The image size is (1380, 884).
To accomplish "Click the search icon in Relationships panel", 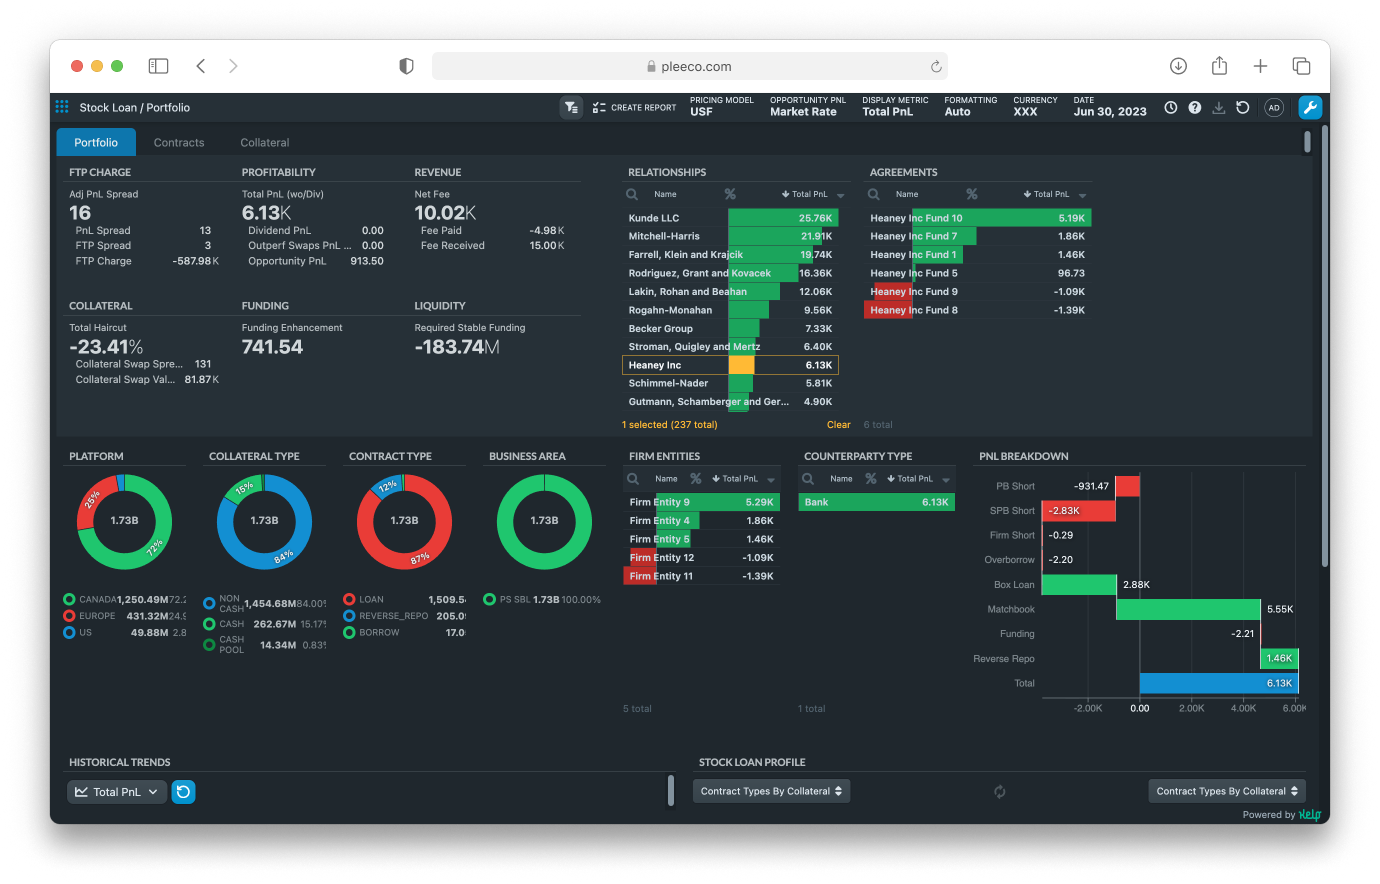I will [x=633, y=194].
